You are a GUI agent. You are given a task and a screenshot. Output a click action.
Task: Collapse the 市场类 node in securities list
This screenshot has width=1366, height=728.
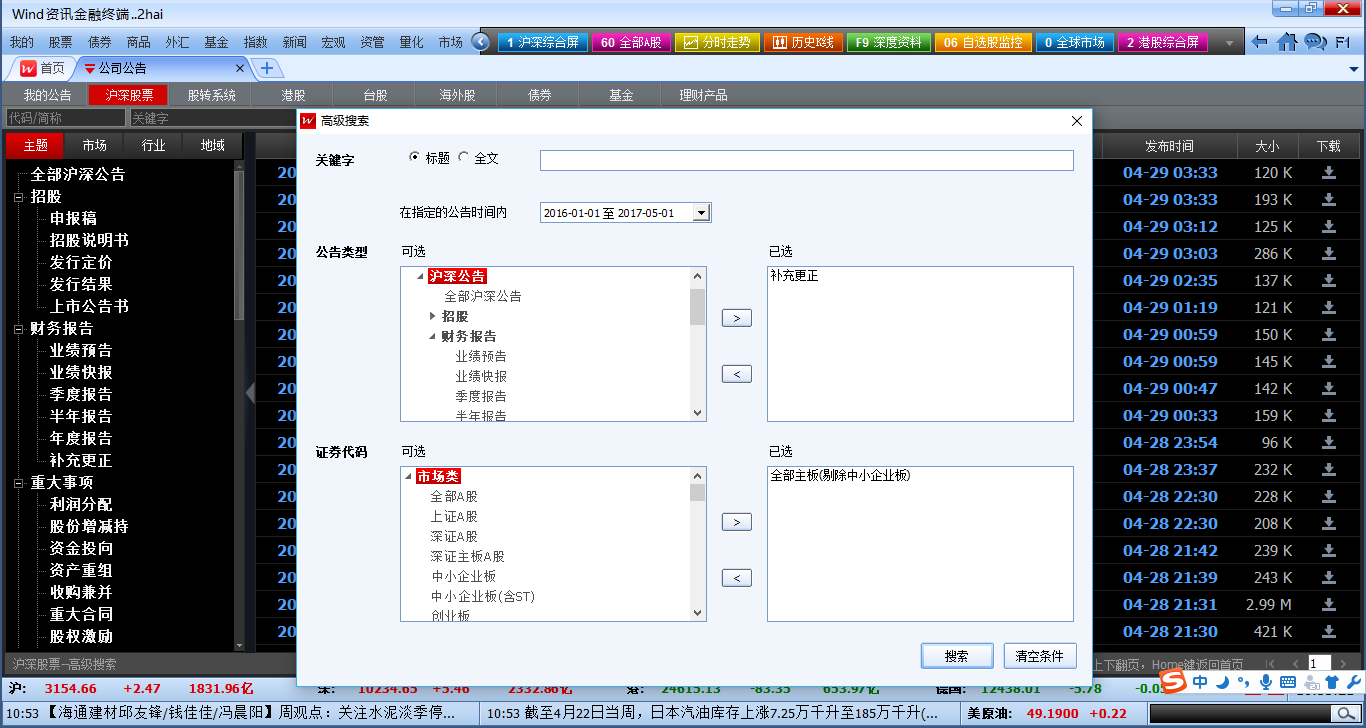409,477
